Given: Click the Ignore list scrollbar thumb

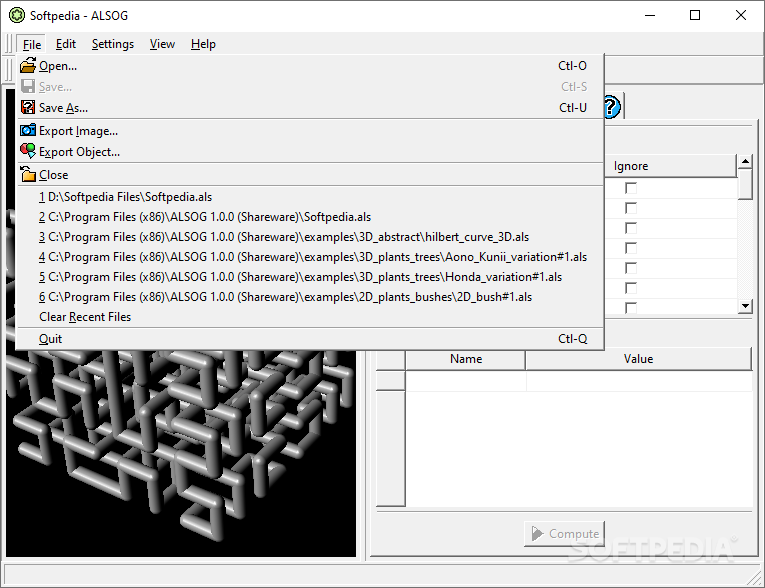Looking at the screenshot, I should (x=745, y=184).
